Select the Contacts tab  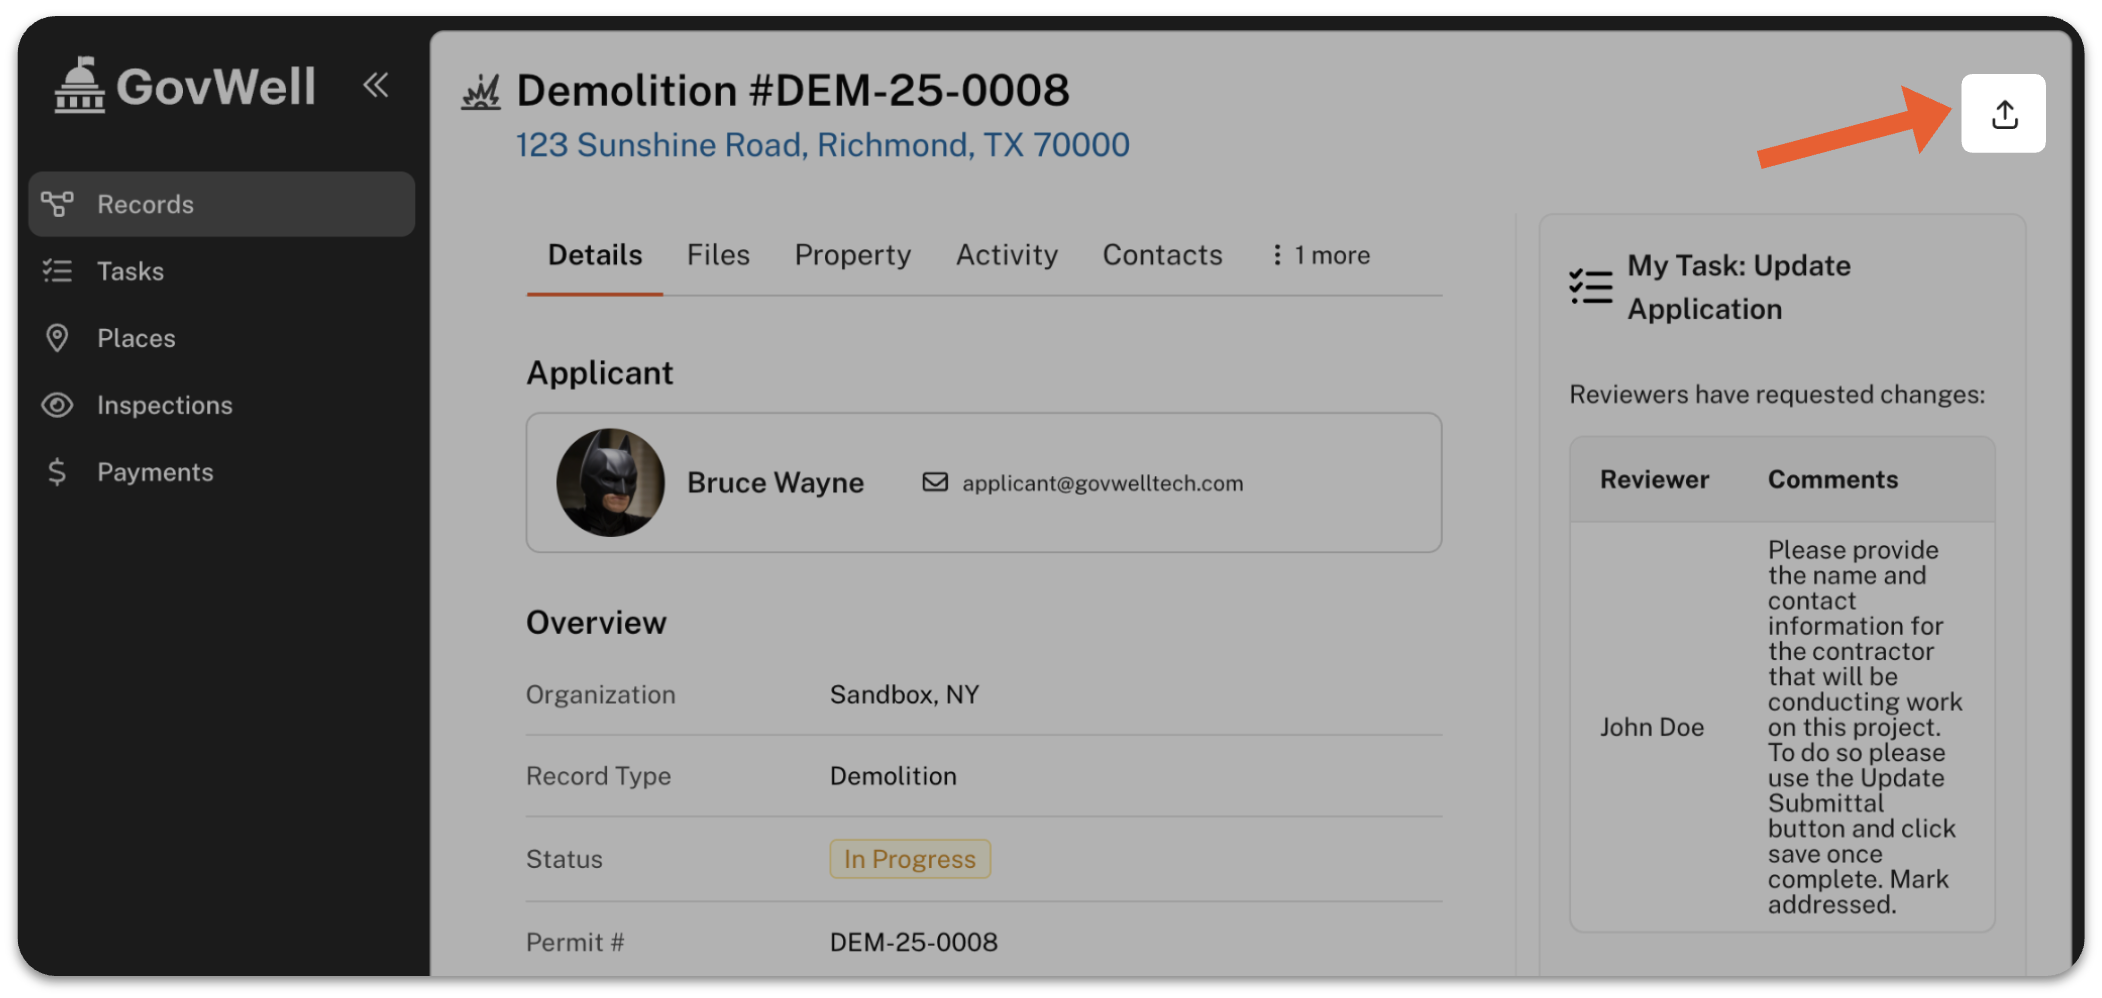1162,255
